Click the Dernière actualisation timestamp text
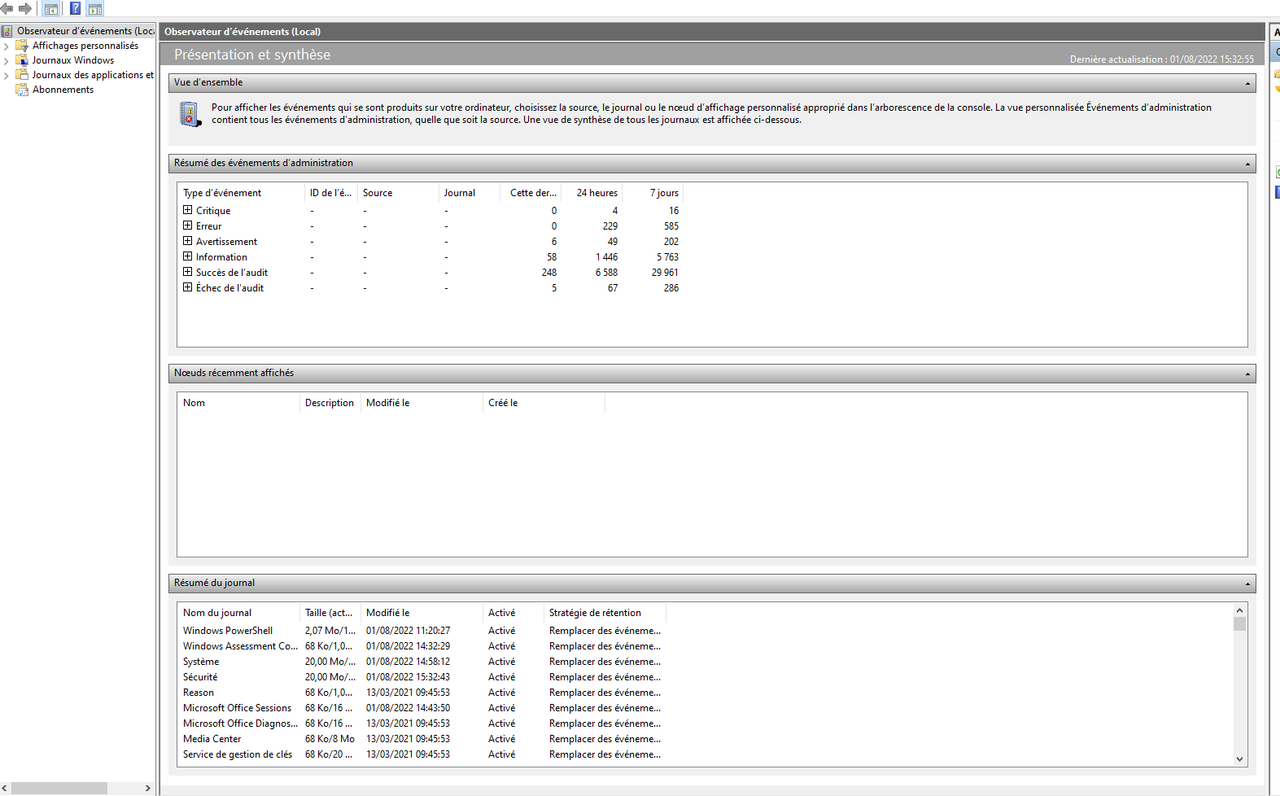The image size is (1280, 796). pyautogui.click(x=1161, y=60)
